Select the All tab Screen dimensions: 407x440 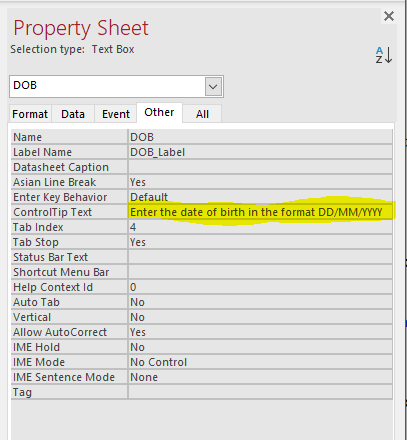[x=202, y=114]
